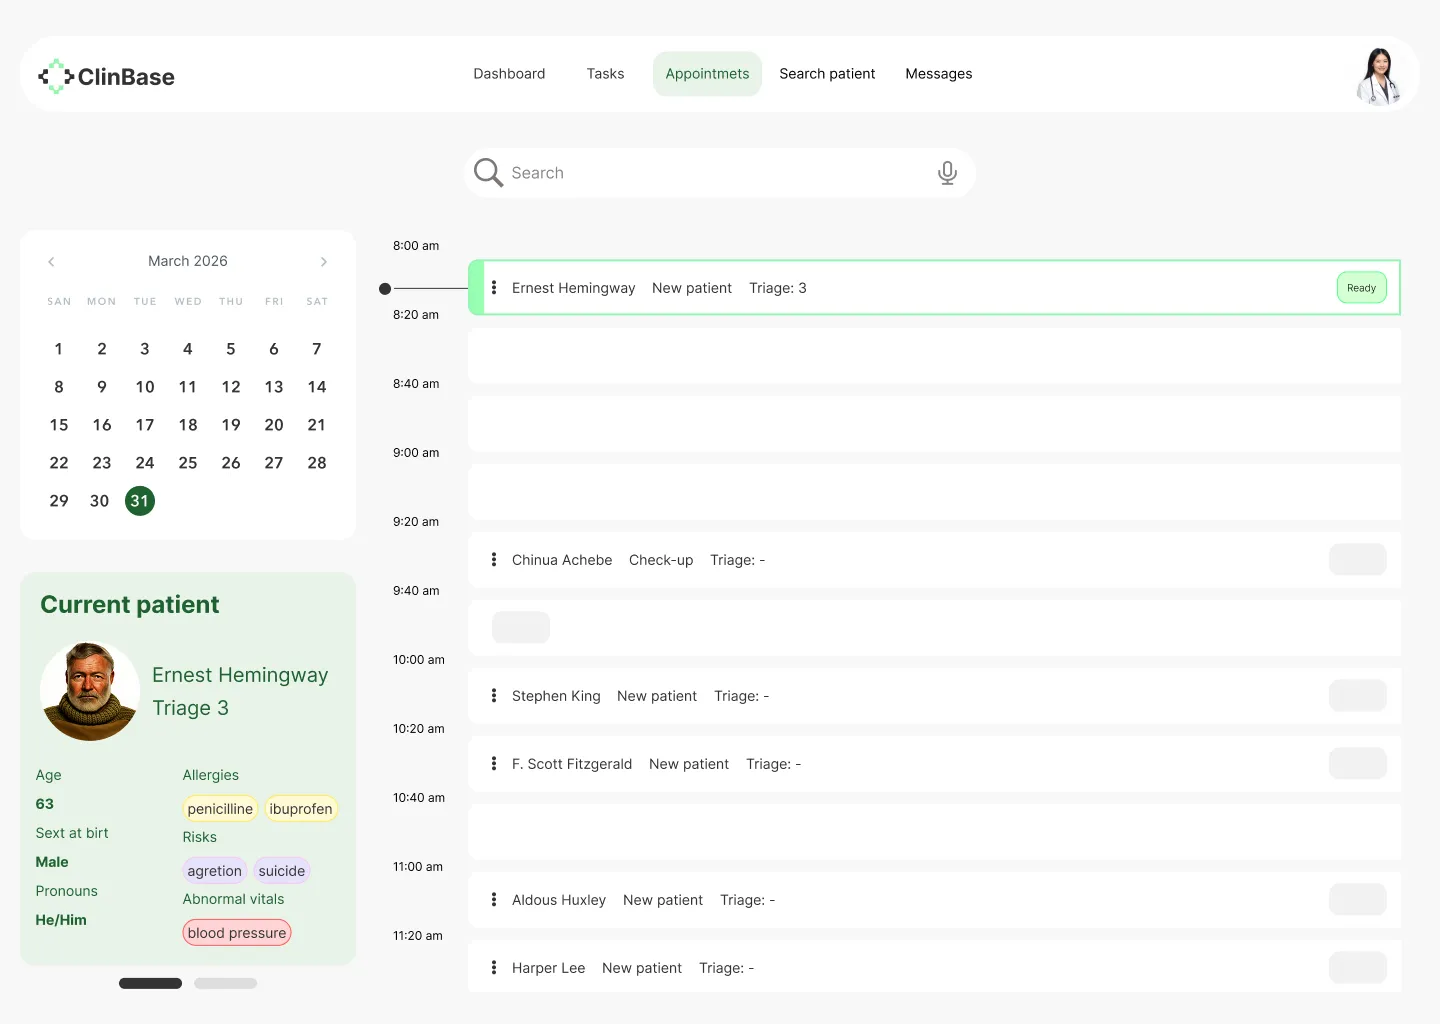
Task: Click the Ready status button
Action: tap(1361, 288)
